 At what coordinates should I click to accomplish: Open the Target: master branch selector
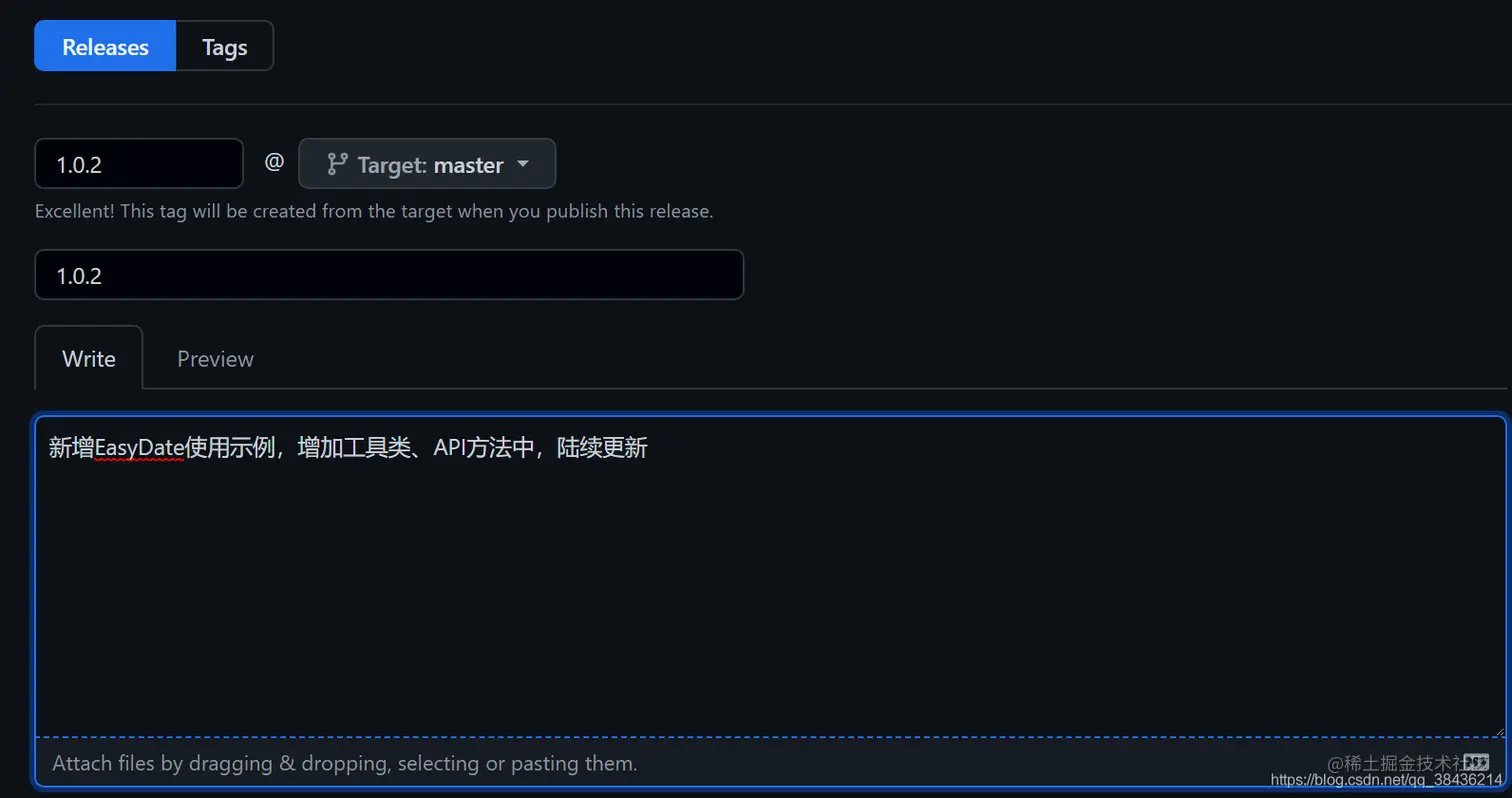point(427,164)
